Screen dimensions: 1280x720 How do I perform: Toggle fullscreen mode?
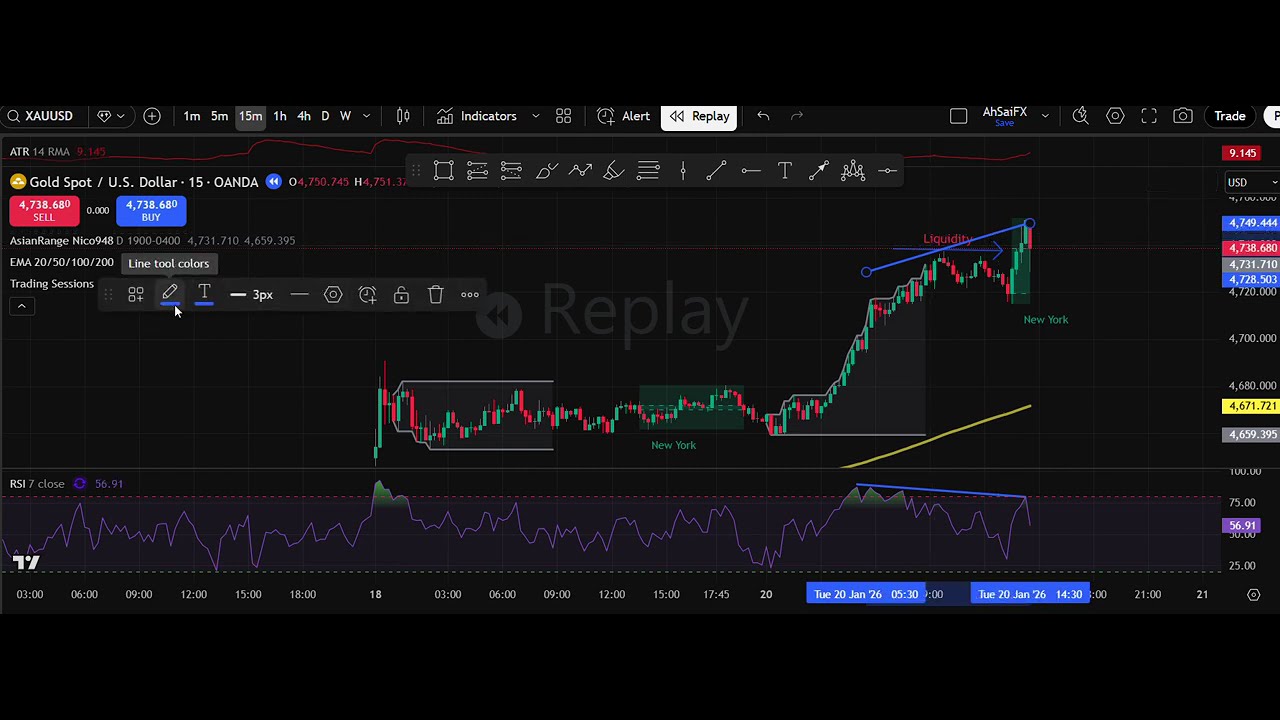coord(1149,116)
